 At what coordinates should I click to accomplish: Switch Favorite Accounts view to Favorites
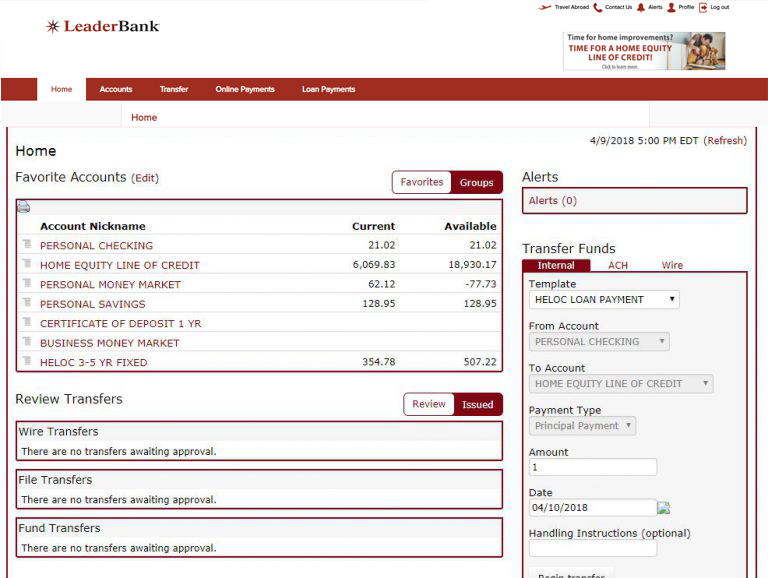(421, 182)
